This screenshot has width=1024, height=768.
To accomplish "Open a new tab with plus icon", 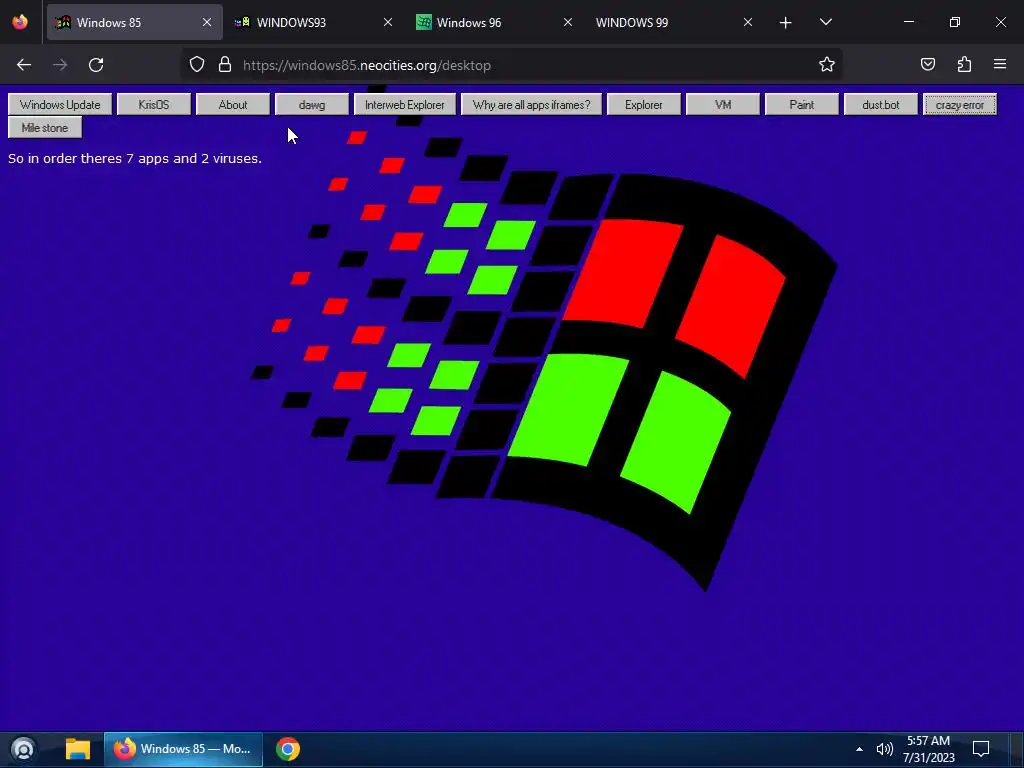I will (x=786, y=23).
